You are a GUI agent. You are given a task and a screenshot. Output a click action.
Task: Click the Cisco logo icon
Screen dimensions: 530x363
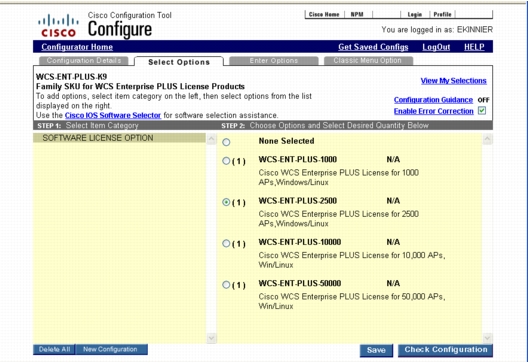pyautogui.click(x=58, y=25)
